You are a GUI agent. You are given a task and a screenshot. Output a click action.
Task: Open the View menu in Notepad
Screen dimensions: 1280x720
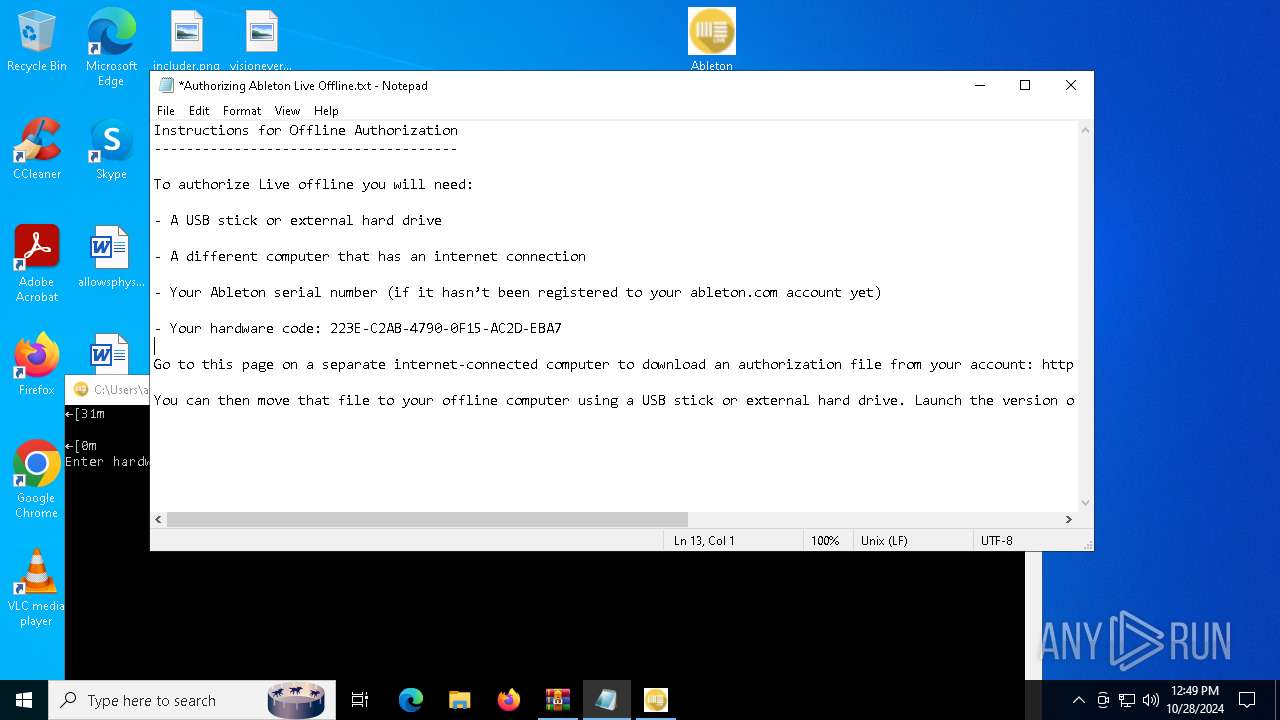click(287, 111)
